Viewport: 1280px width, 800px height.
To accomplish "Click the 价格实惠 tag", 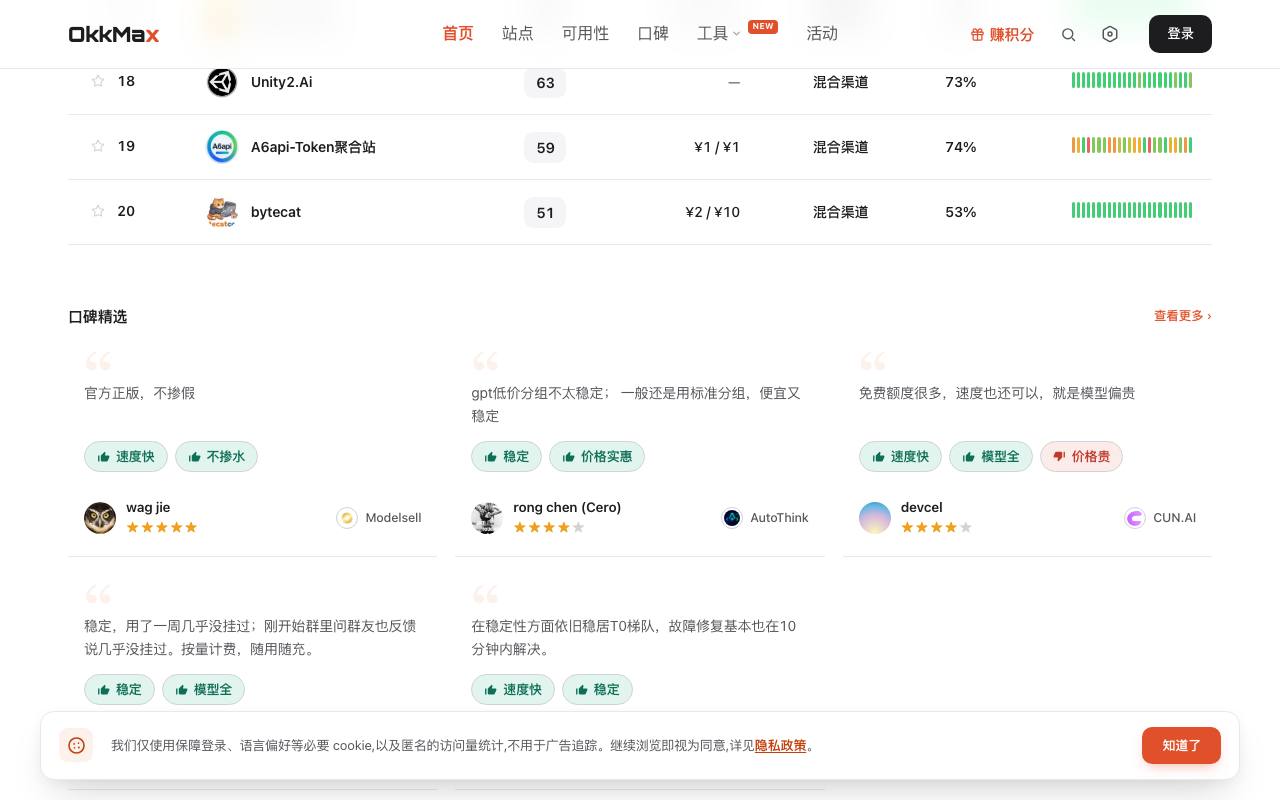I will 597,457.
